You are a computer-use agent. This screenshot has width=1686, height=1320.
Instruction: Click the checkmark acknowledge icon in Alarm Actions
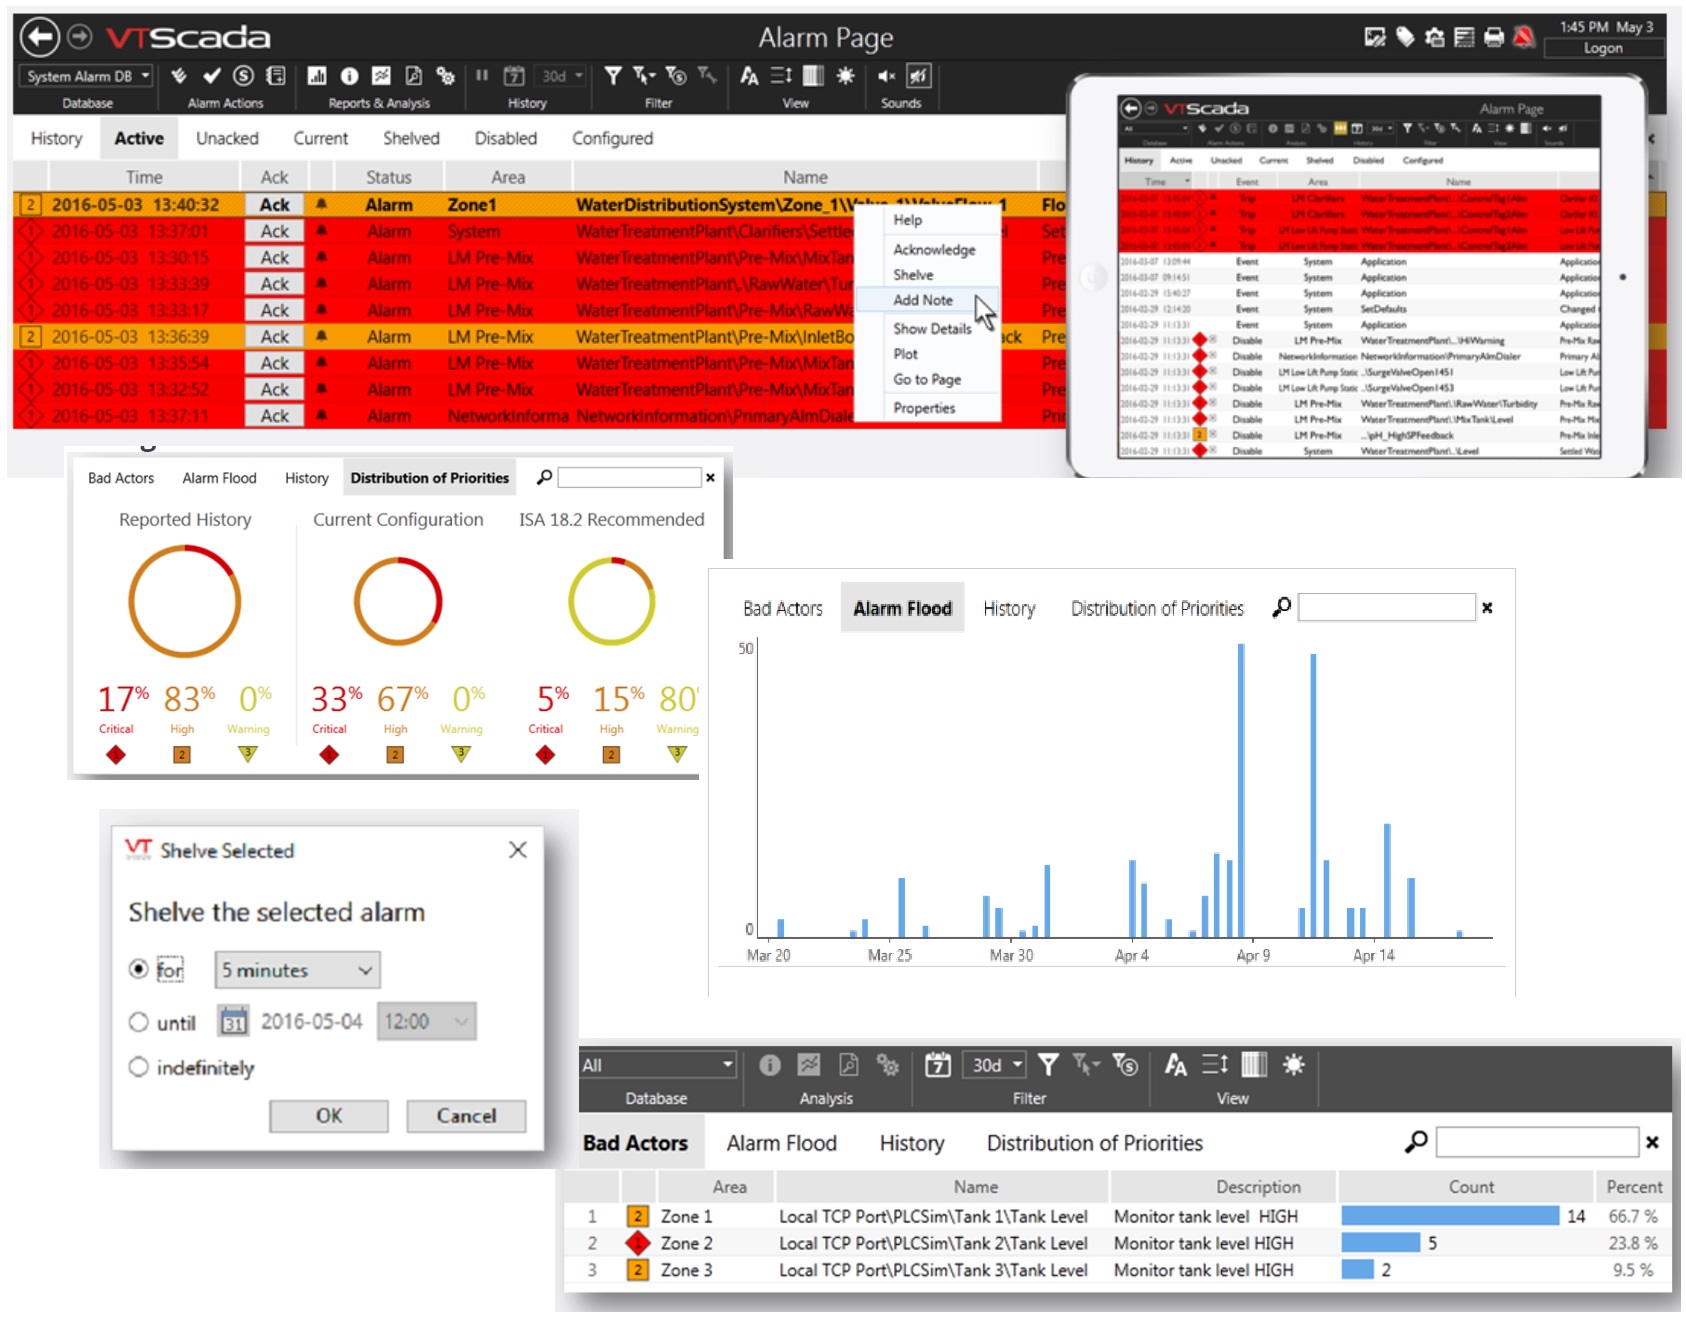coord(212,76)
